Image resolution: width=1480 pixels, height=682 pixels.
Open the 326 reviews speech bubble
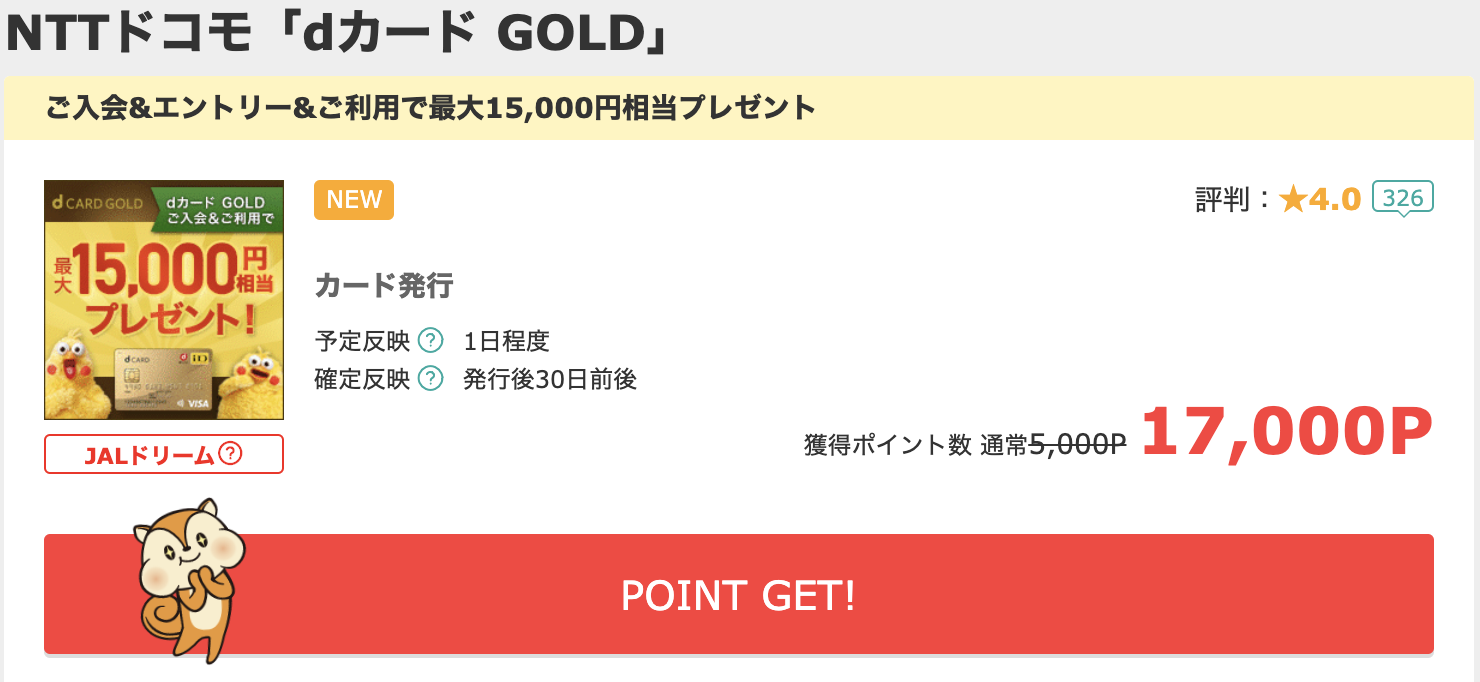[x=1403, y=198]
